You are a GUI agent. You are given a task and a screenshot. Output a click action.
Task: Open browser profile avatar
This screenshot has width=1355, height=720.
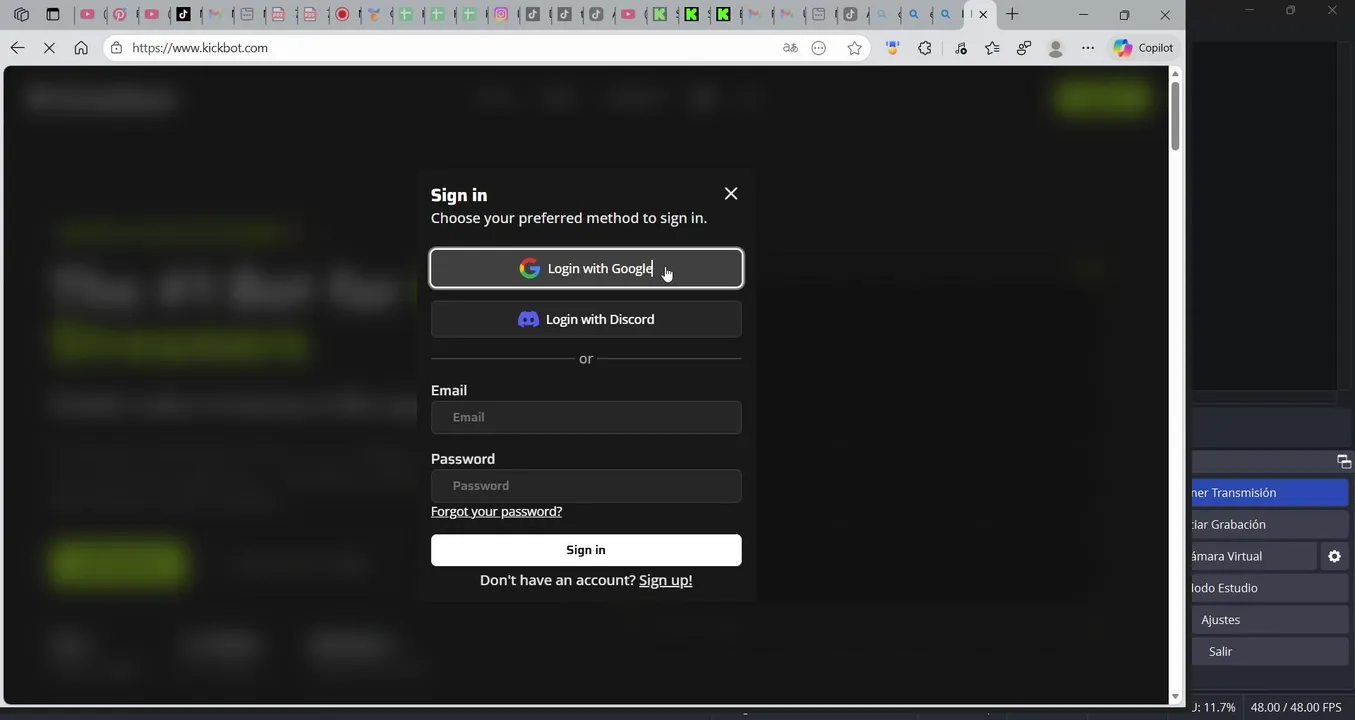click(x=1055, y=48)
